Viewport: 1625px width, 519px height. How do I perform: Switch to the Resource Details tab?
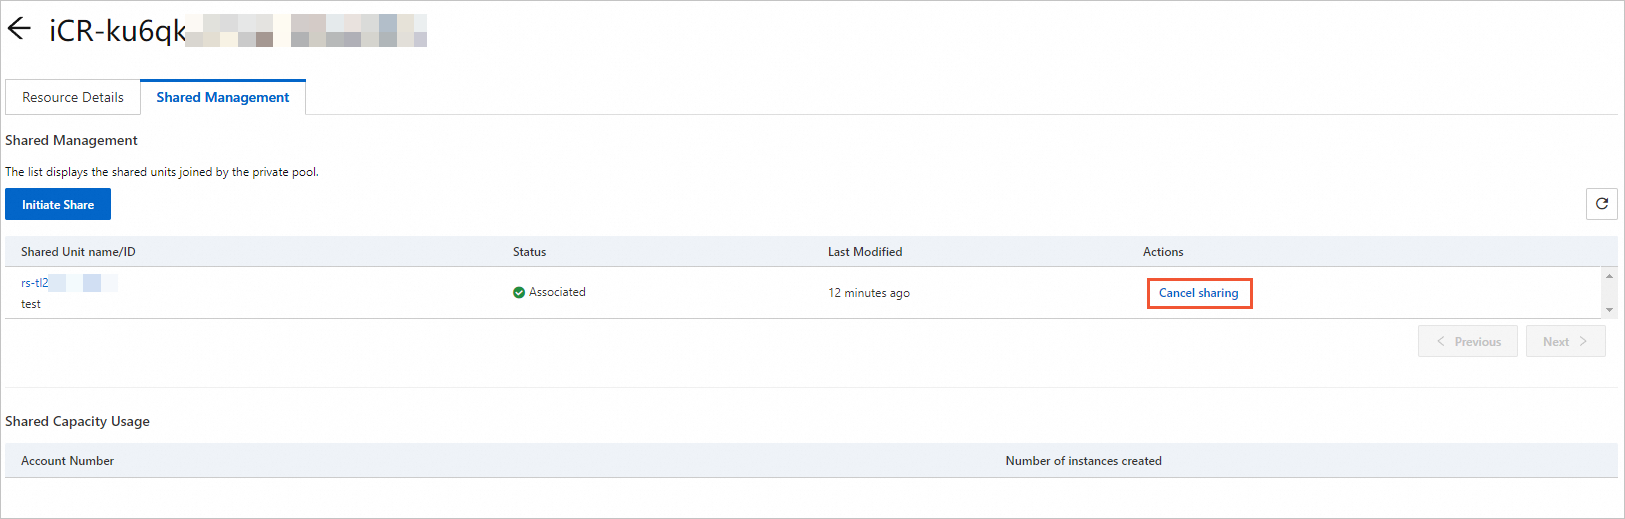(x=73, y=97)
